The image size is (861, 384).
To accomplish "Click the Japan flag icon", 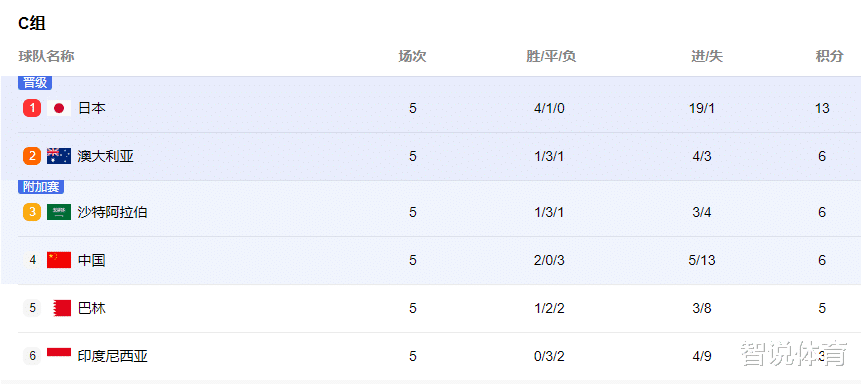I will coord(59,108).
